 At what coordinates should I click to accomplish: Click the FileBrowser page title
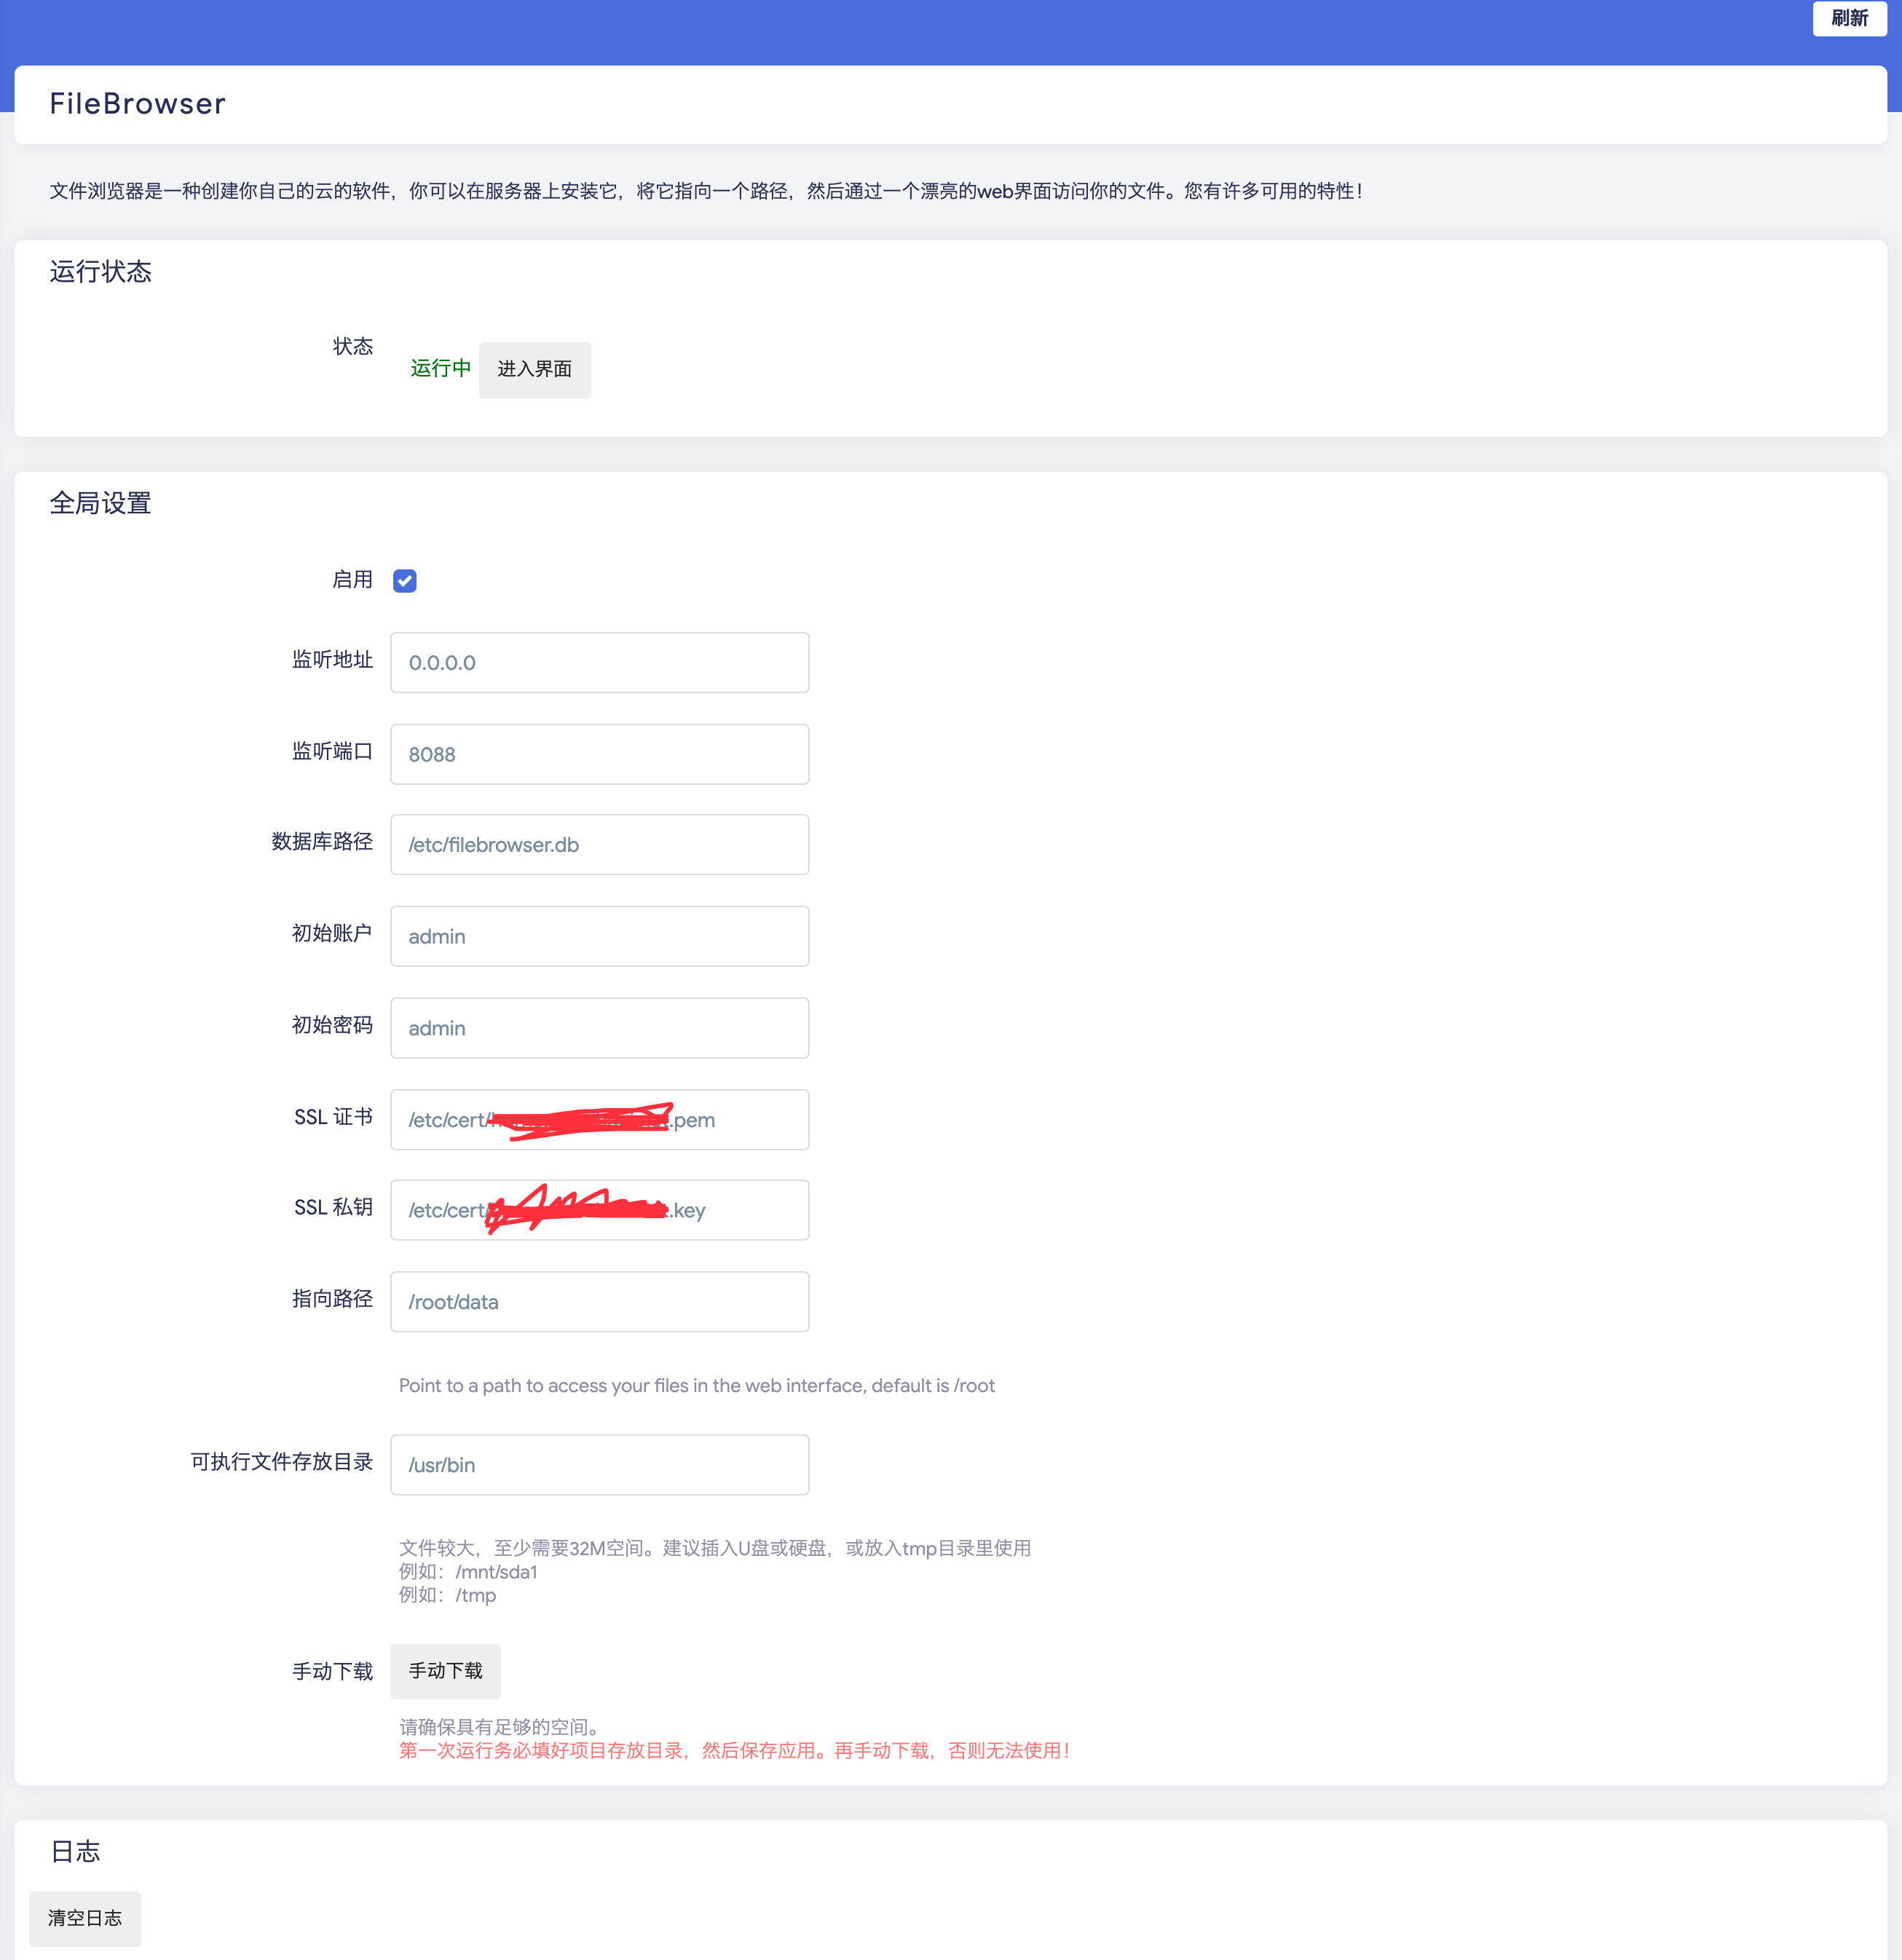138,104
